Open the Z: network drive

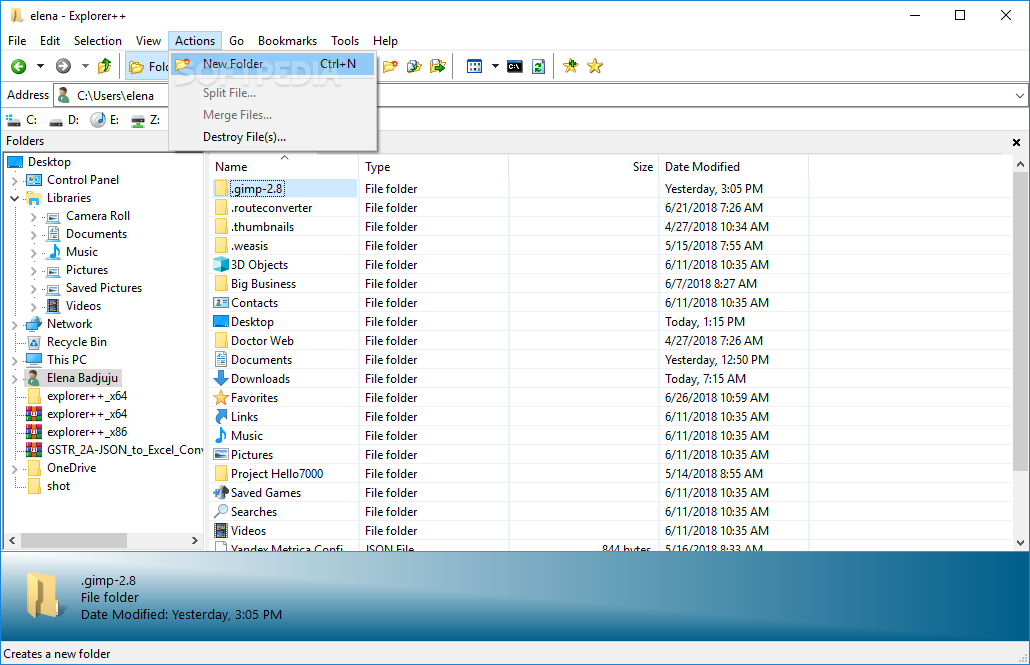point(146,120)
